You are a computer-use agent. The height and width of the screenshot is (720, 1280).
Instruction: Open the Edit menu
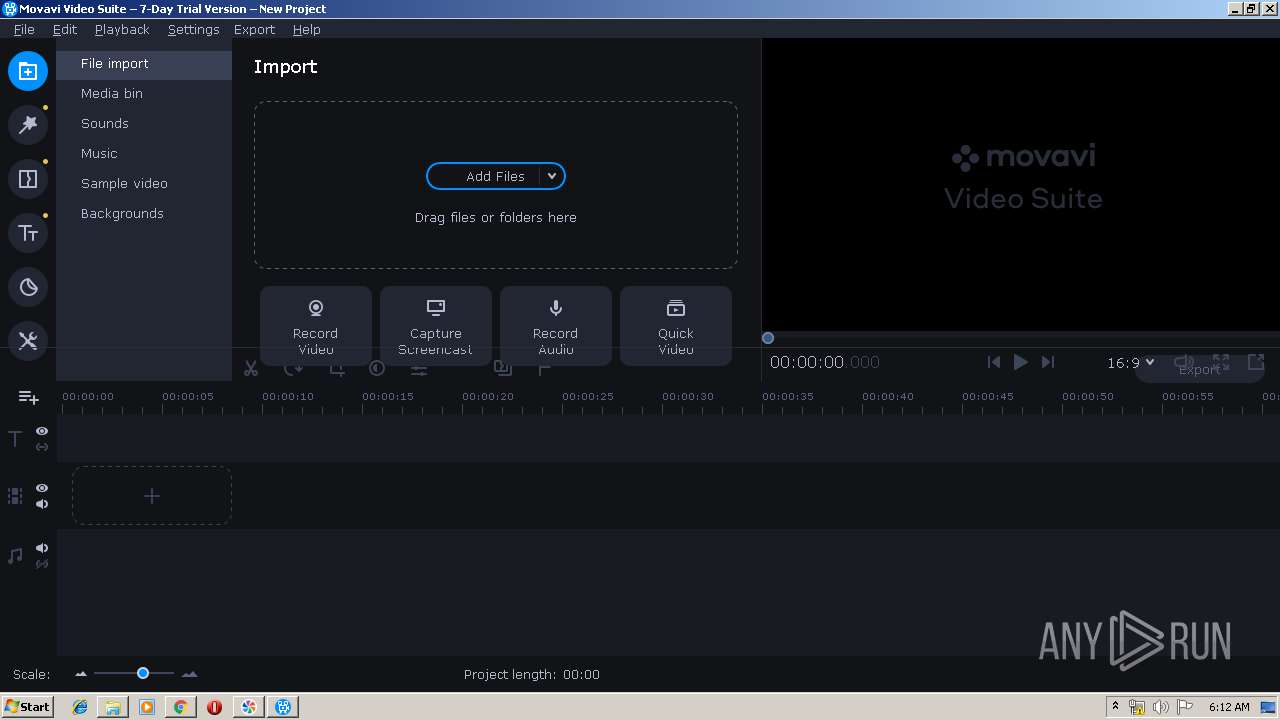(x=65, y=29)
